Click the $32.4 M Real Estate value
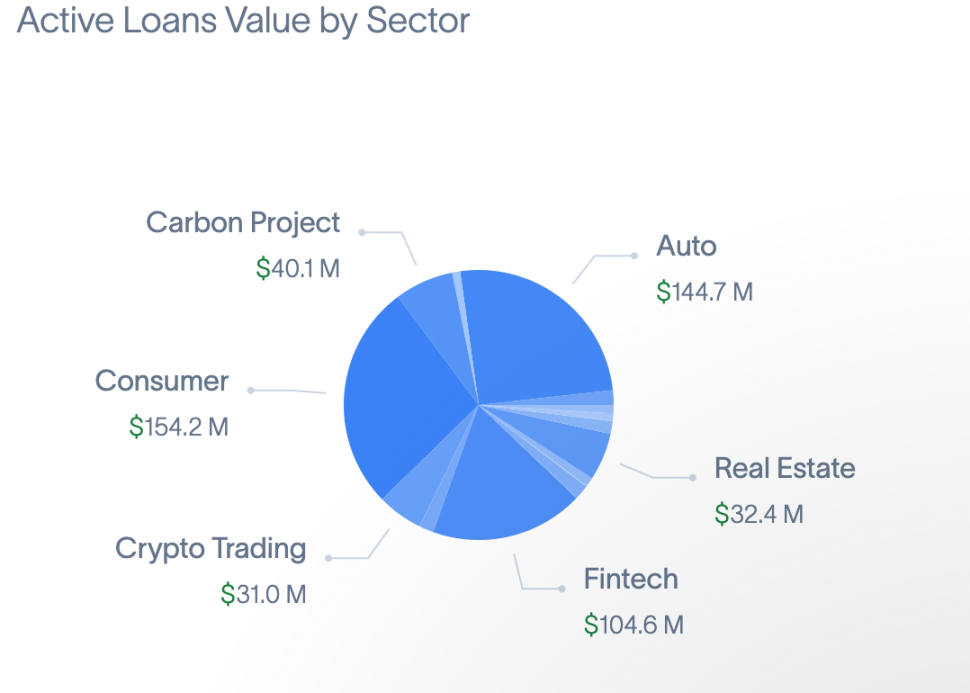Viewport: 970px width, 693px height. 759,514
